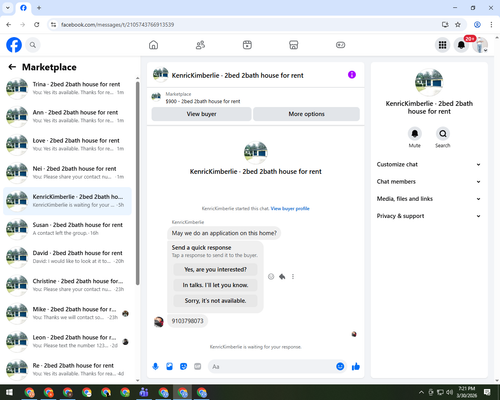Open the Mike conversation

pos(67,313)
